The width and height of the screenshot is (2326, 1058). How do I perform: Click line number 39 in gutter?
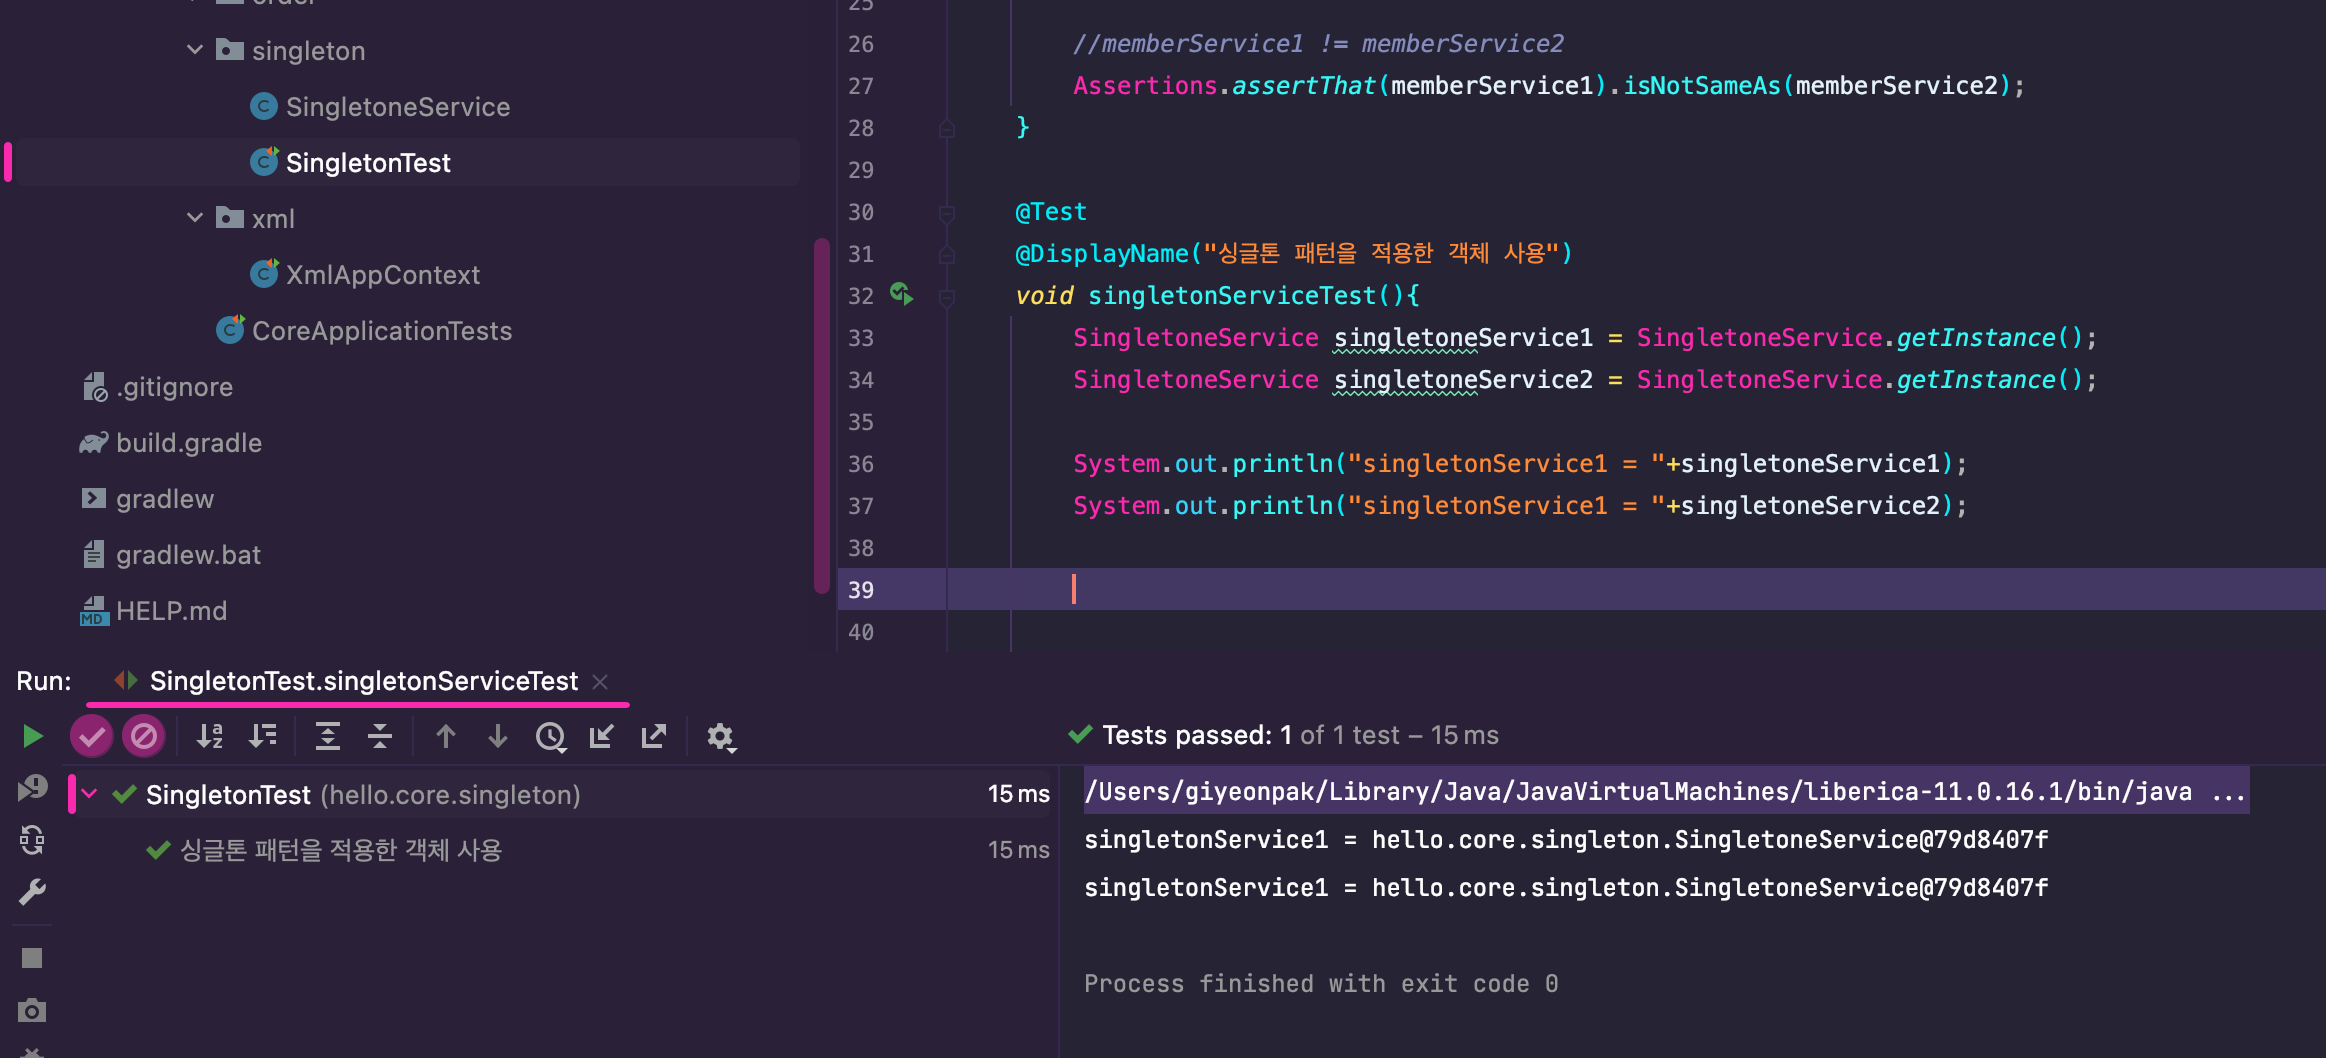point(861,590)
